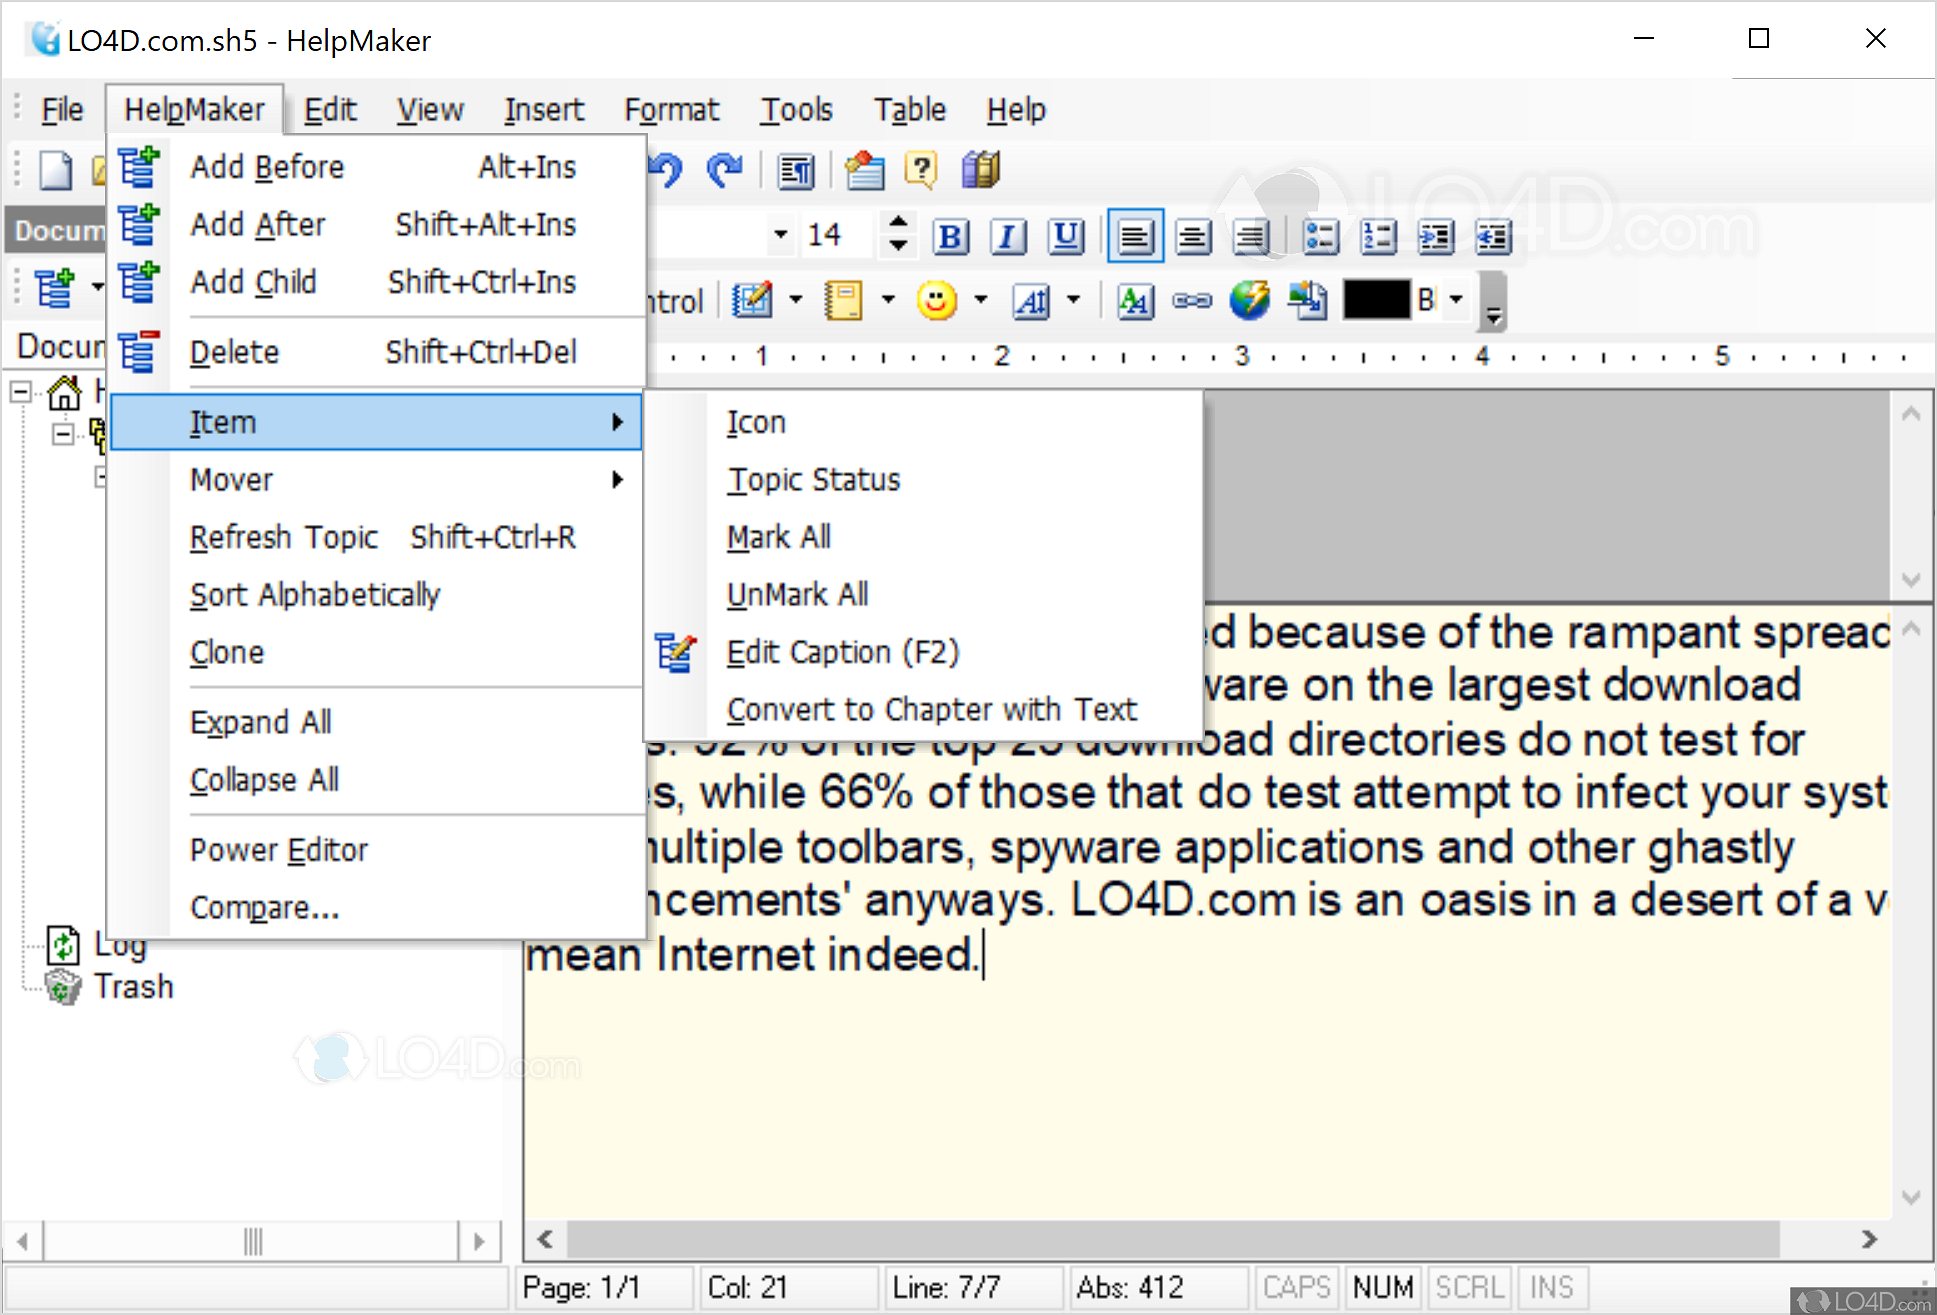The image size is (1937, 1315).
Task: Click Power Editor menu command
Action: (279, 850)
